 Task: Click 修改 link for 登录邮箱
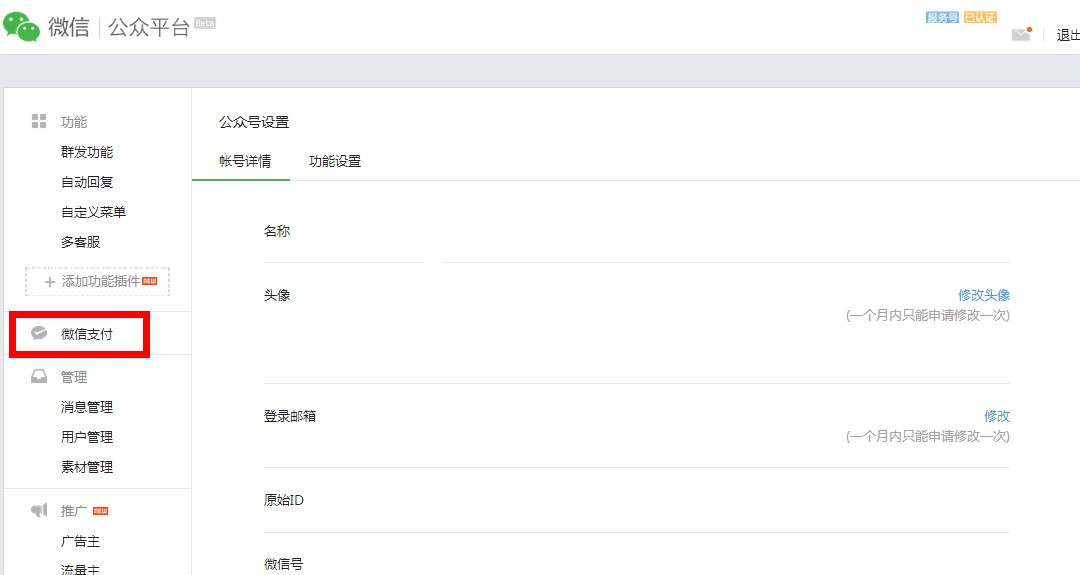[x=997, y=416]
